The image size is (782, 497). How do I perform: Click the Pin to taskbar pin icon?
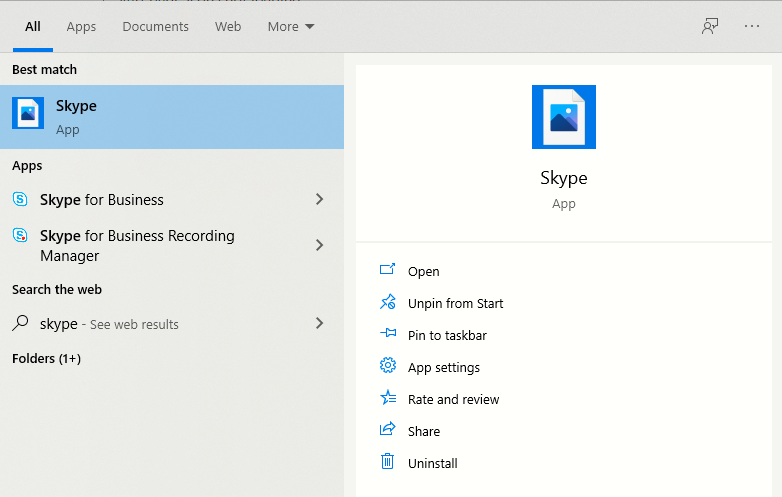[x=388, y=333]
